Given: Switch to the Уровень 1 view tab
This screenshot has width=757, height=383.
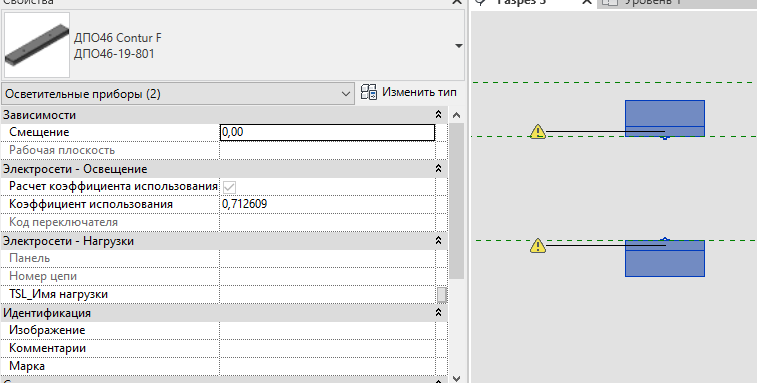Looking at the screenshot, I should tap(652, 2).
